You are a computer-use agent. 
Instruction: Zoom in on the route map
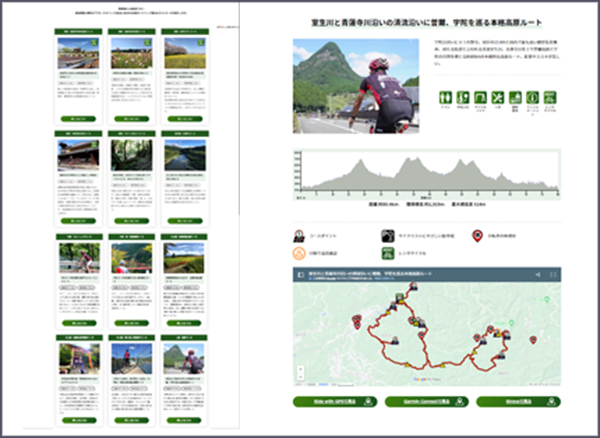tap(301, 367)
